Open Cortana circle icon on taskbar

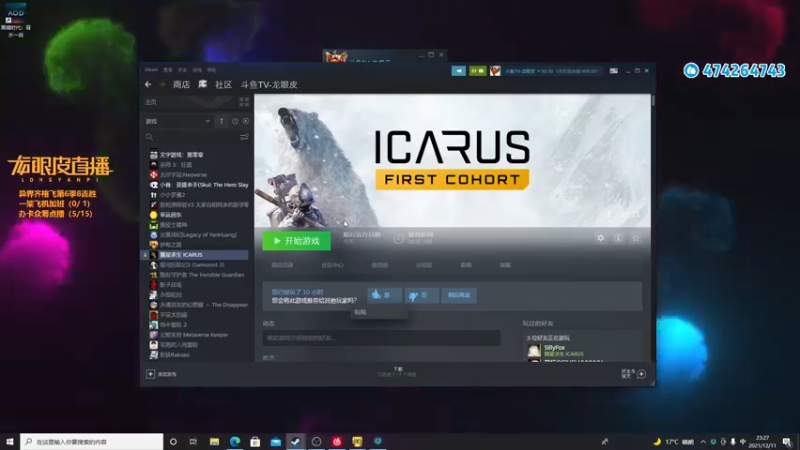pyautogui.click(x=173, y=441)
